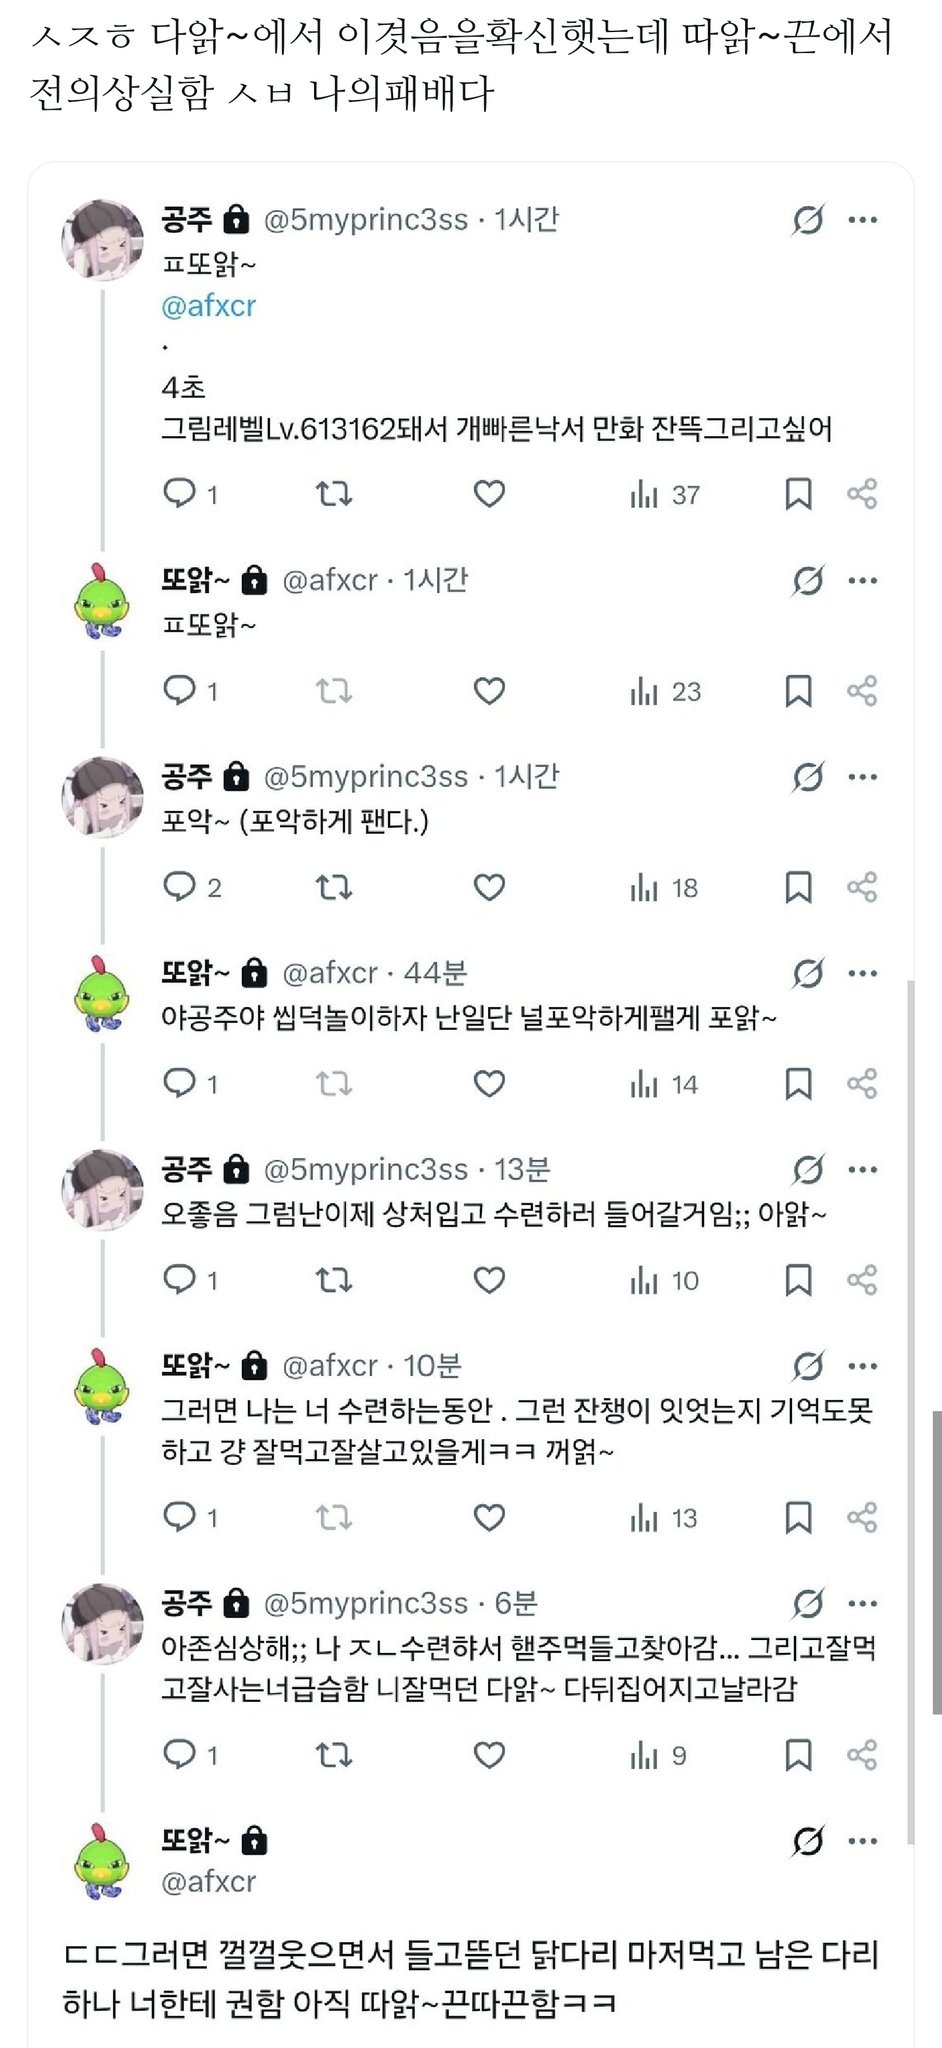View analytics showing 37 views
Viewport: 942px width, 2048px height.
665,494
